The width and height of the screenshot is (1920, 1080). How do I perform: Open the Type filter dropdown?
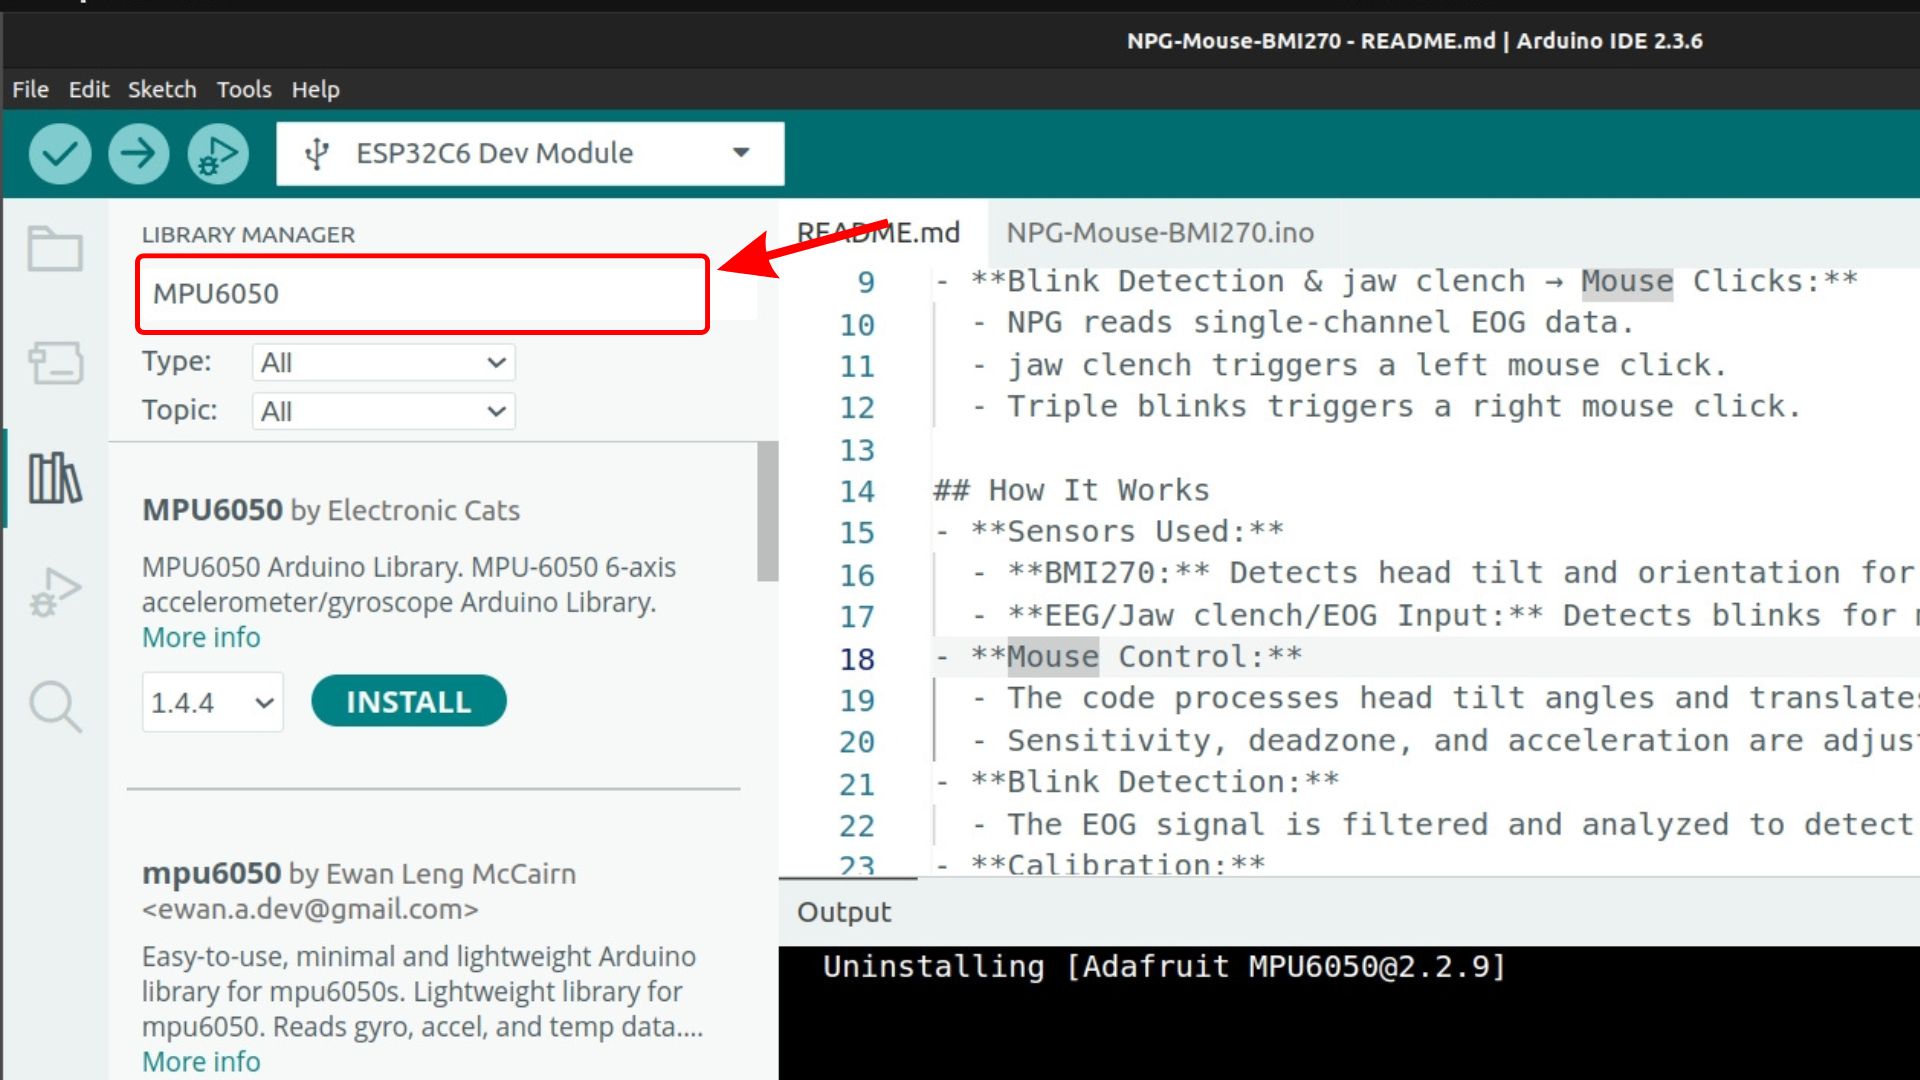(x=383, y=362)
